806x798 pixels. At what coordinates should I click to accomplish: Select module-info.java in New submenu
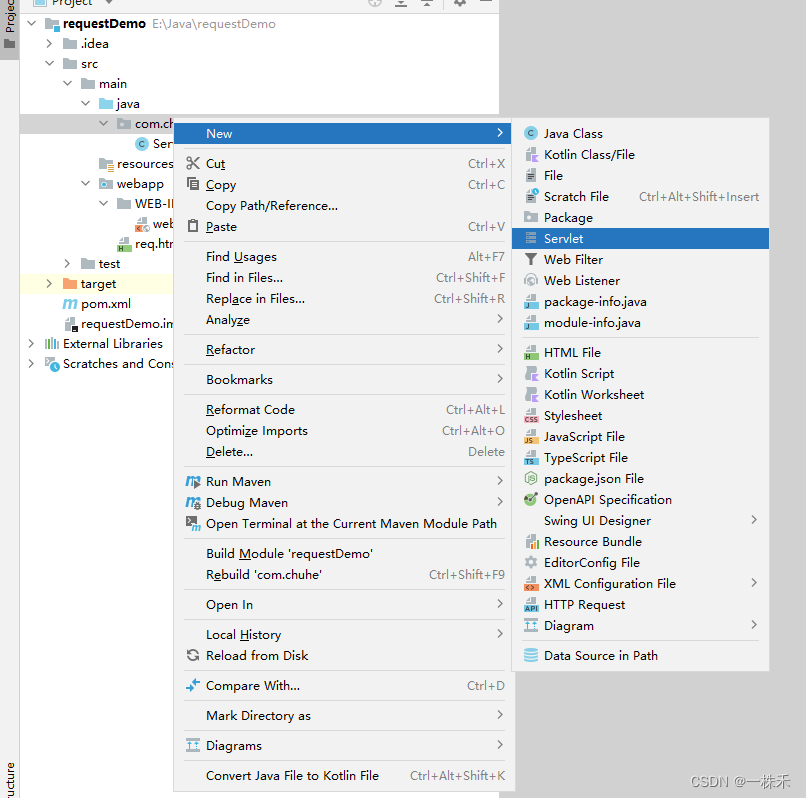click(640, 323)
